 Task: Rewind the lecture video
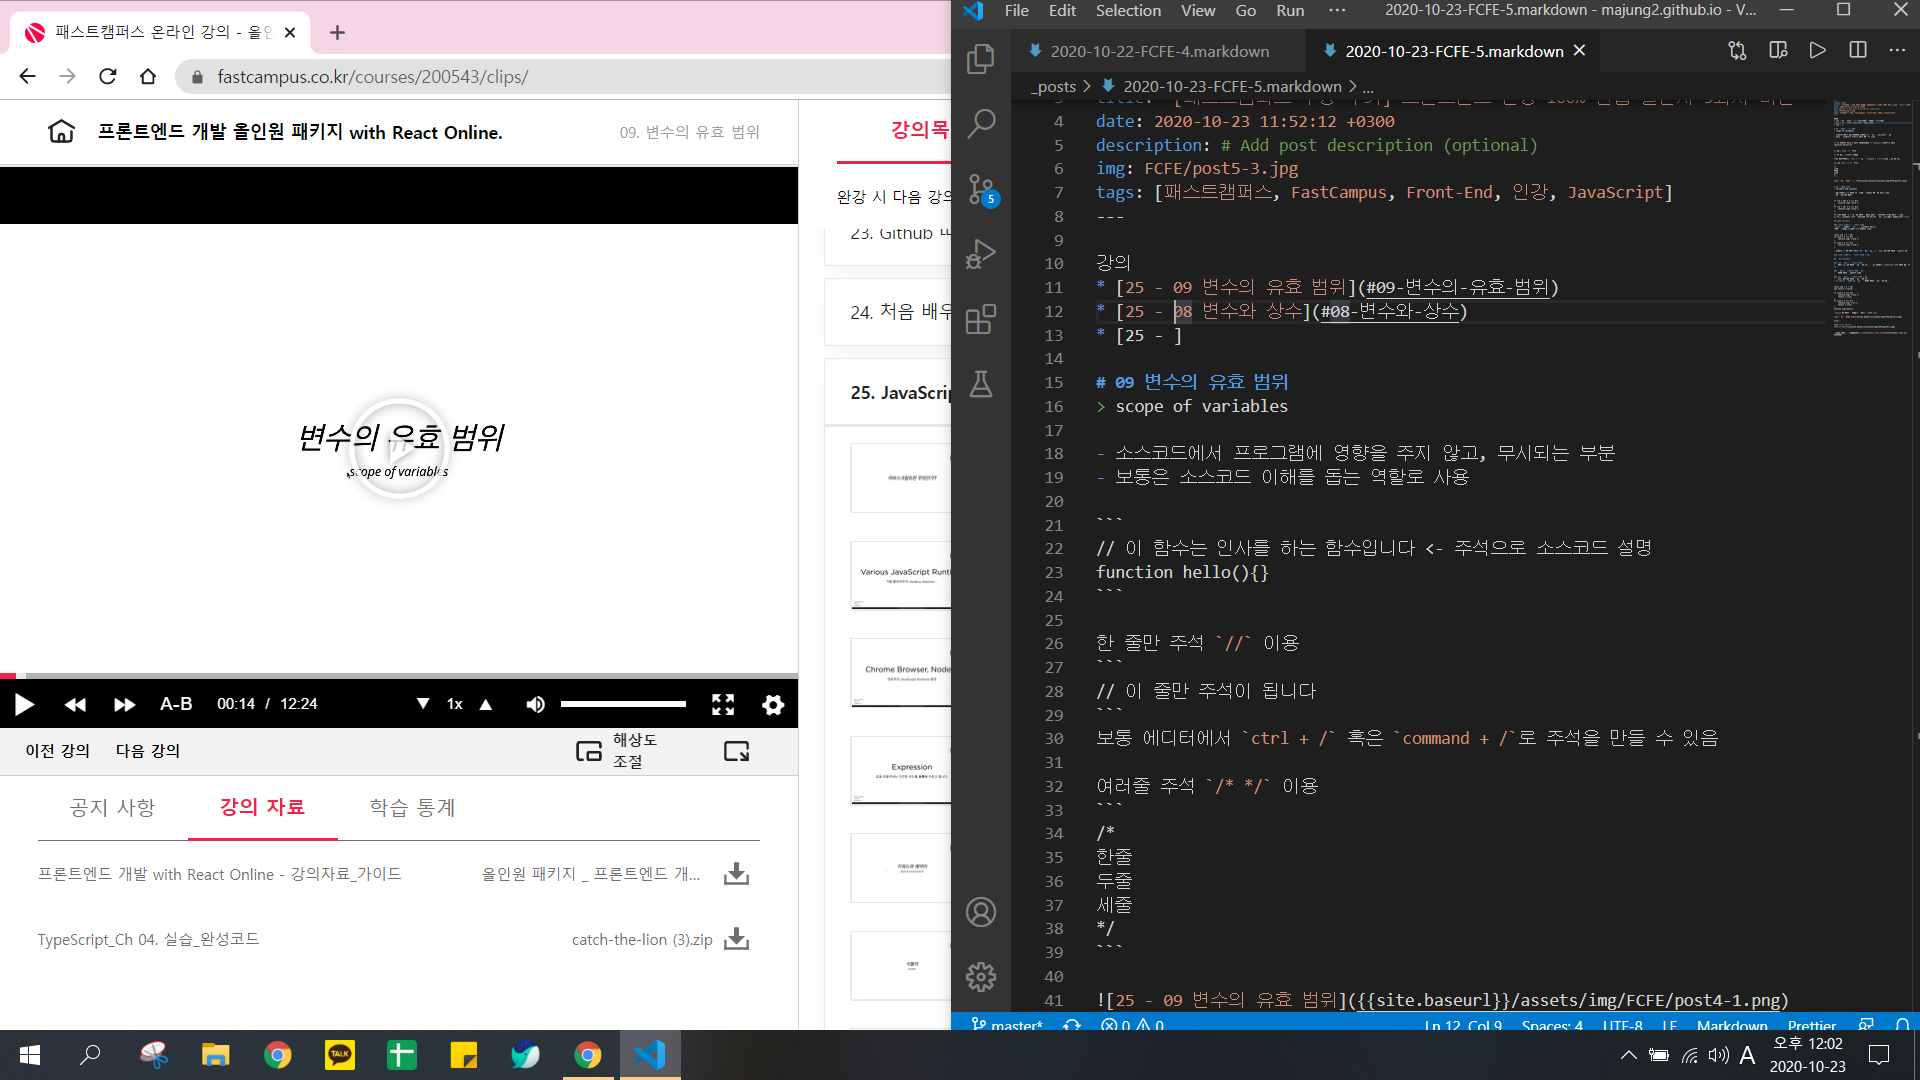pyautogui.click(x=75, y=704)
